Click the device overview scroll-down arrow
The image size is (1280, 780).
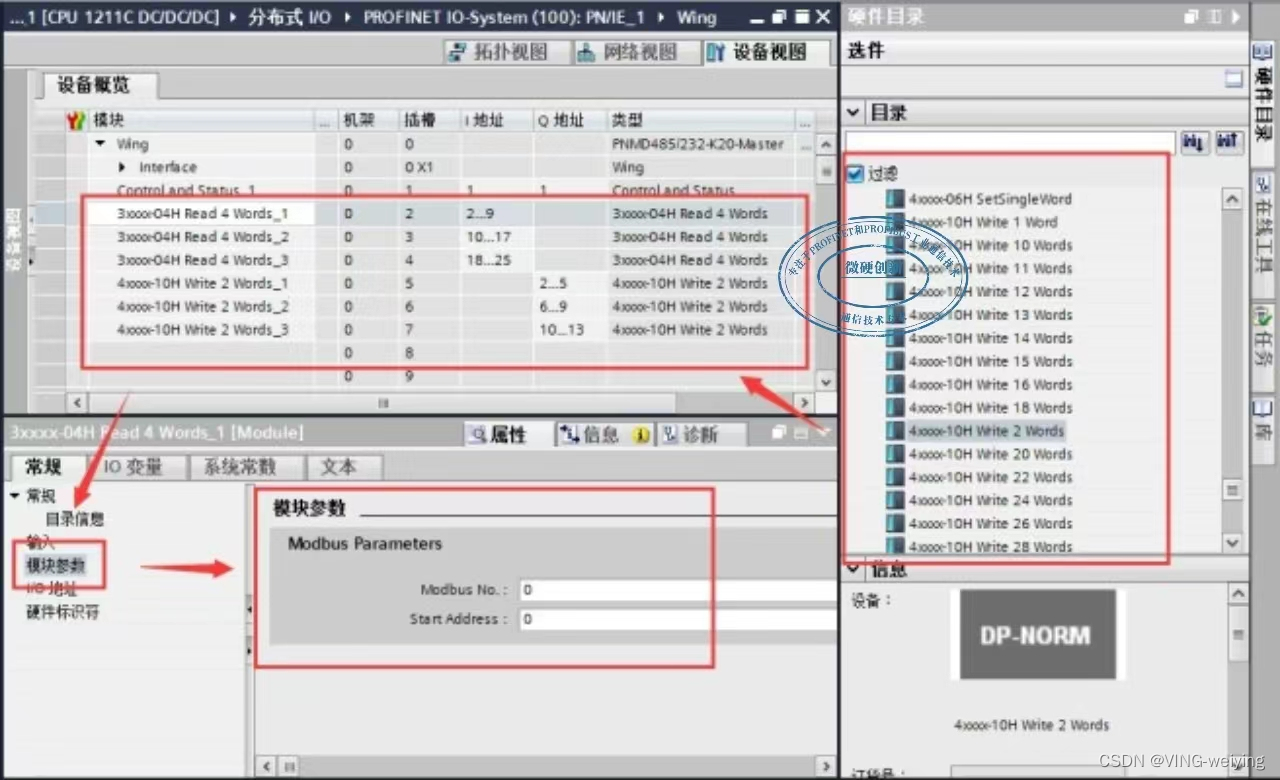[825, 381]
